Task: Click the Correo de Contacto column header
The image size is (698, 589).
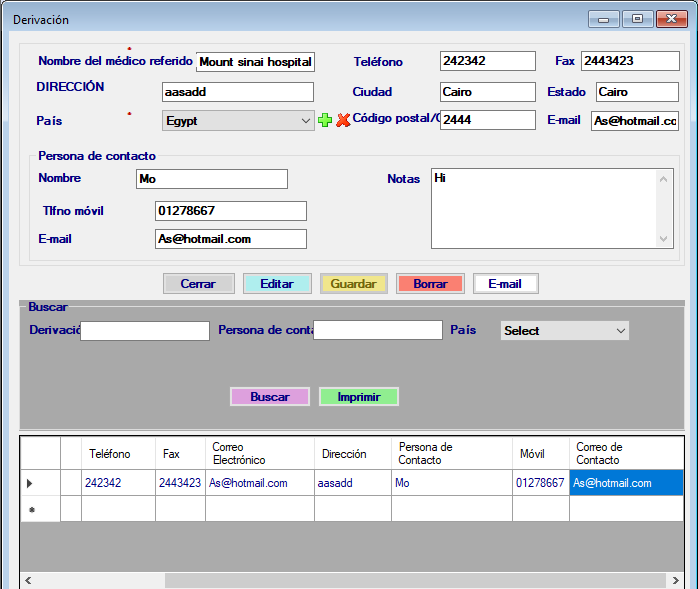Action: 626,453
